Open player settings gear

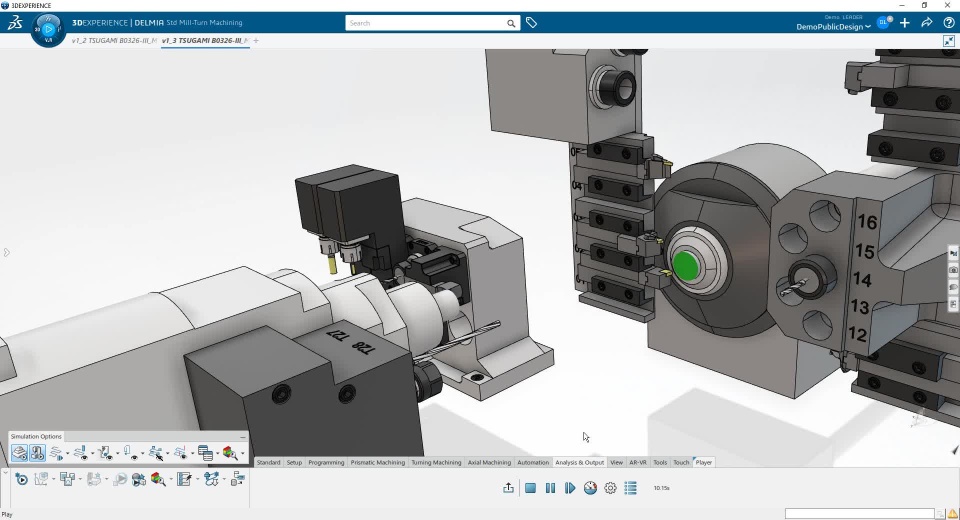[610, 488]
